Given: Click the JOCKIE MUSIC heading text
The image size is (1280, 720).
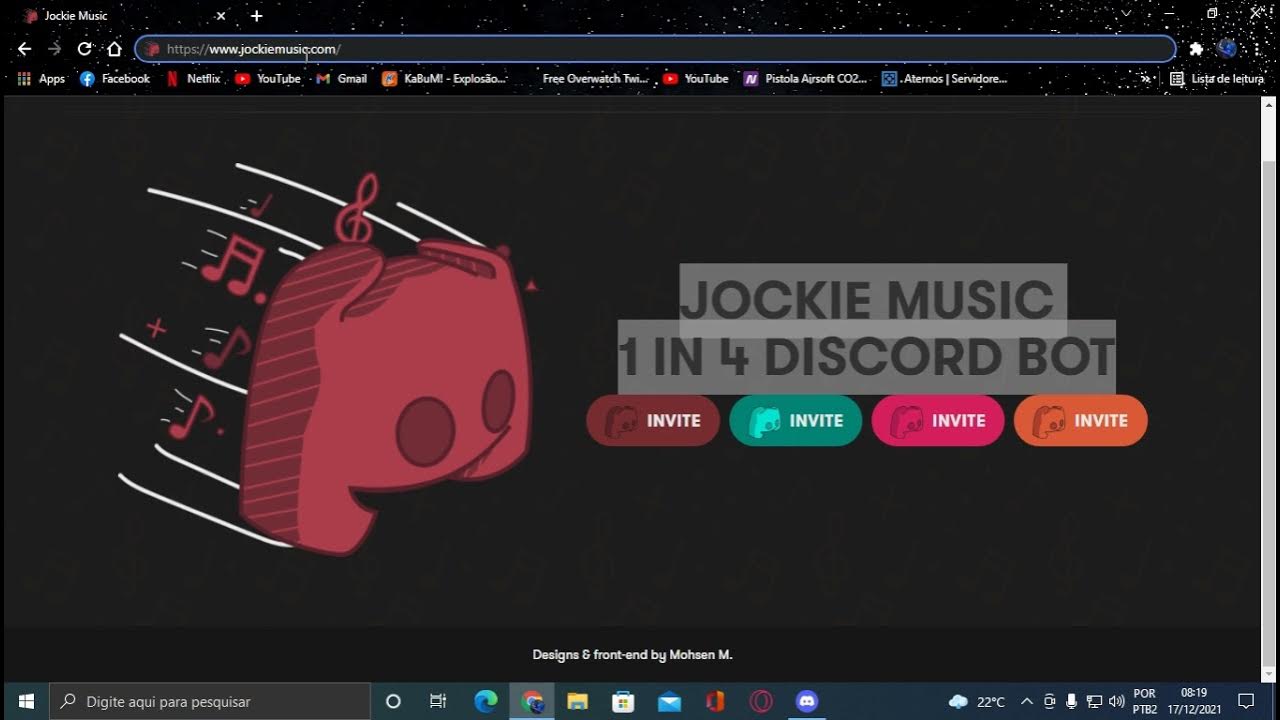Looking at the screenshot, I should 868,300.
